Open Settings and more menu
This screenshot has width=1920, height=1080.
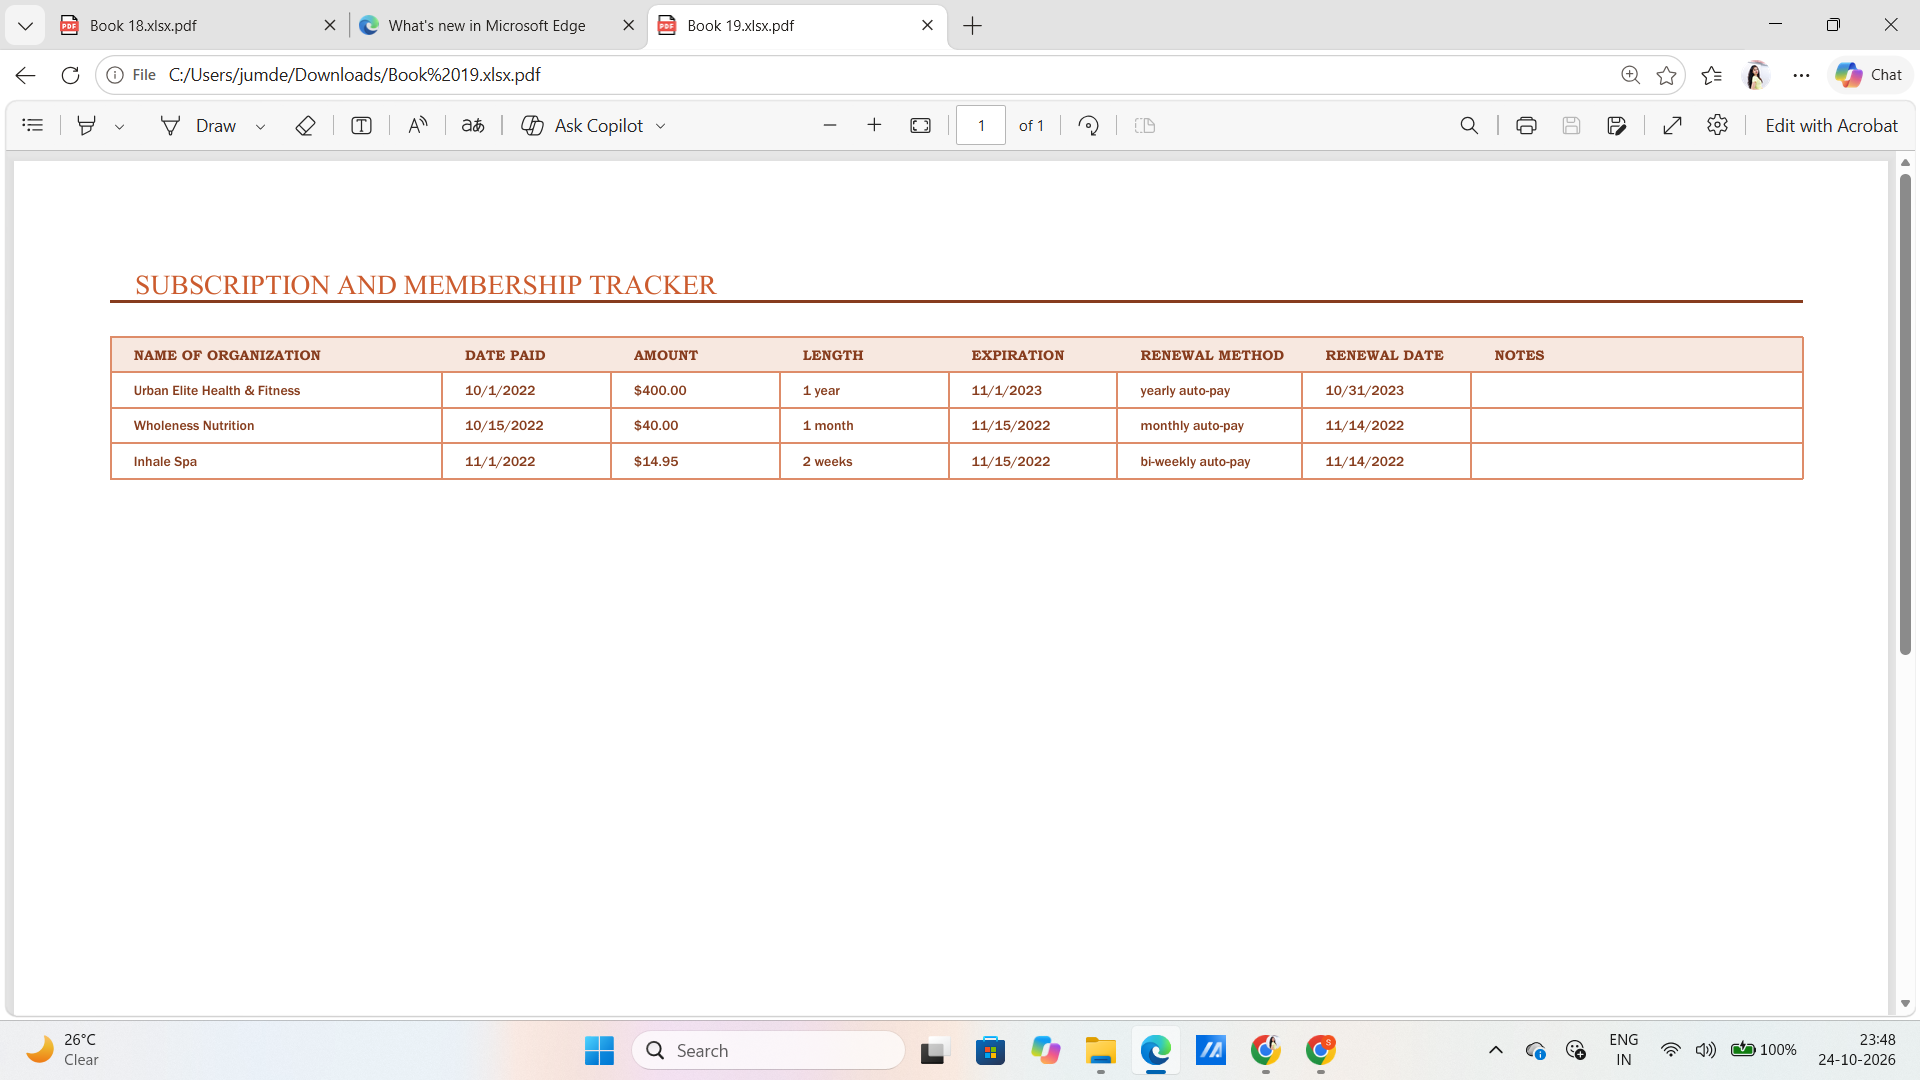point(1801,75)
